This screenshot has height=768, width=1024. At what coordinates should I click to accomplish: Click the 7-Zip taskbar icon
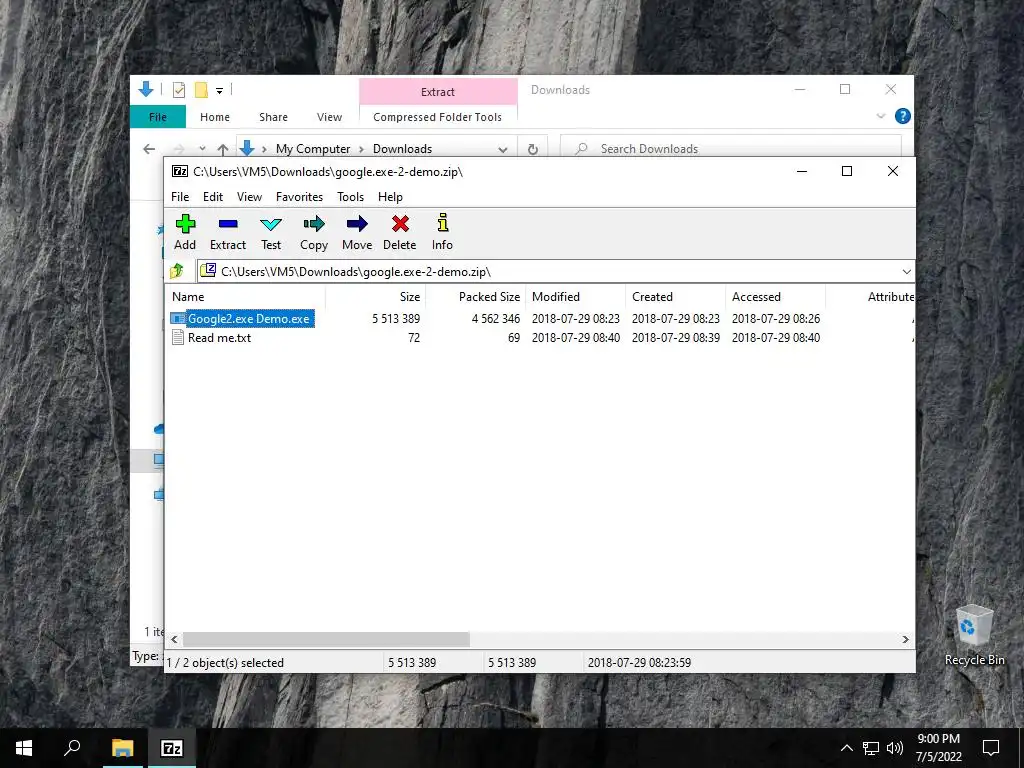pos(172,748)
